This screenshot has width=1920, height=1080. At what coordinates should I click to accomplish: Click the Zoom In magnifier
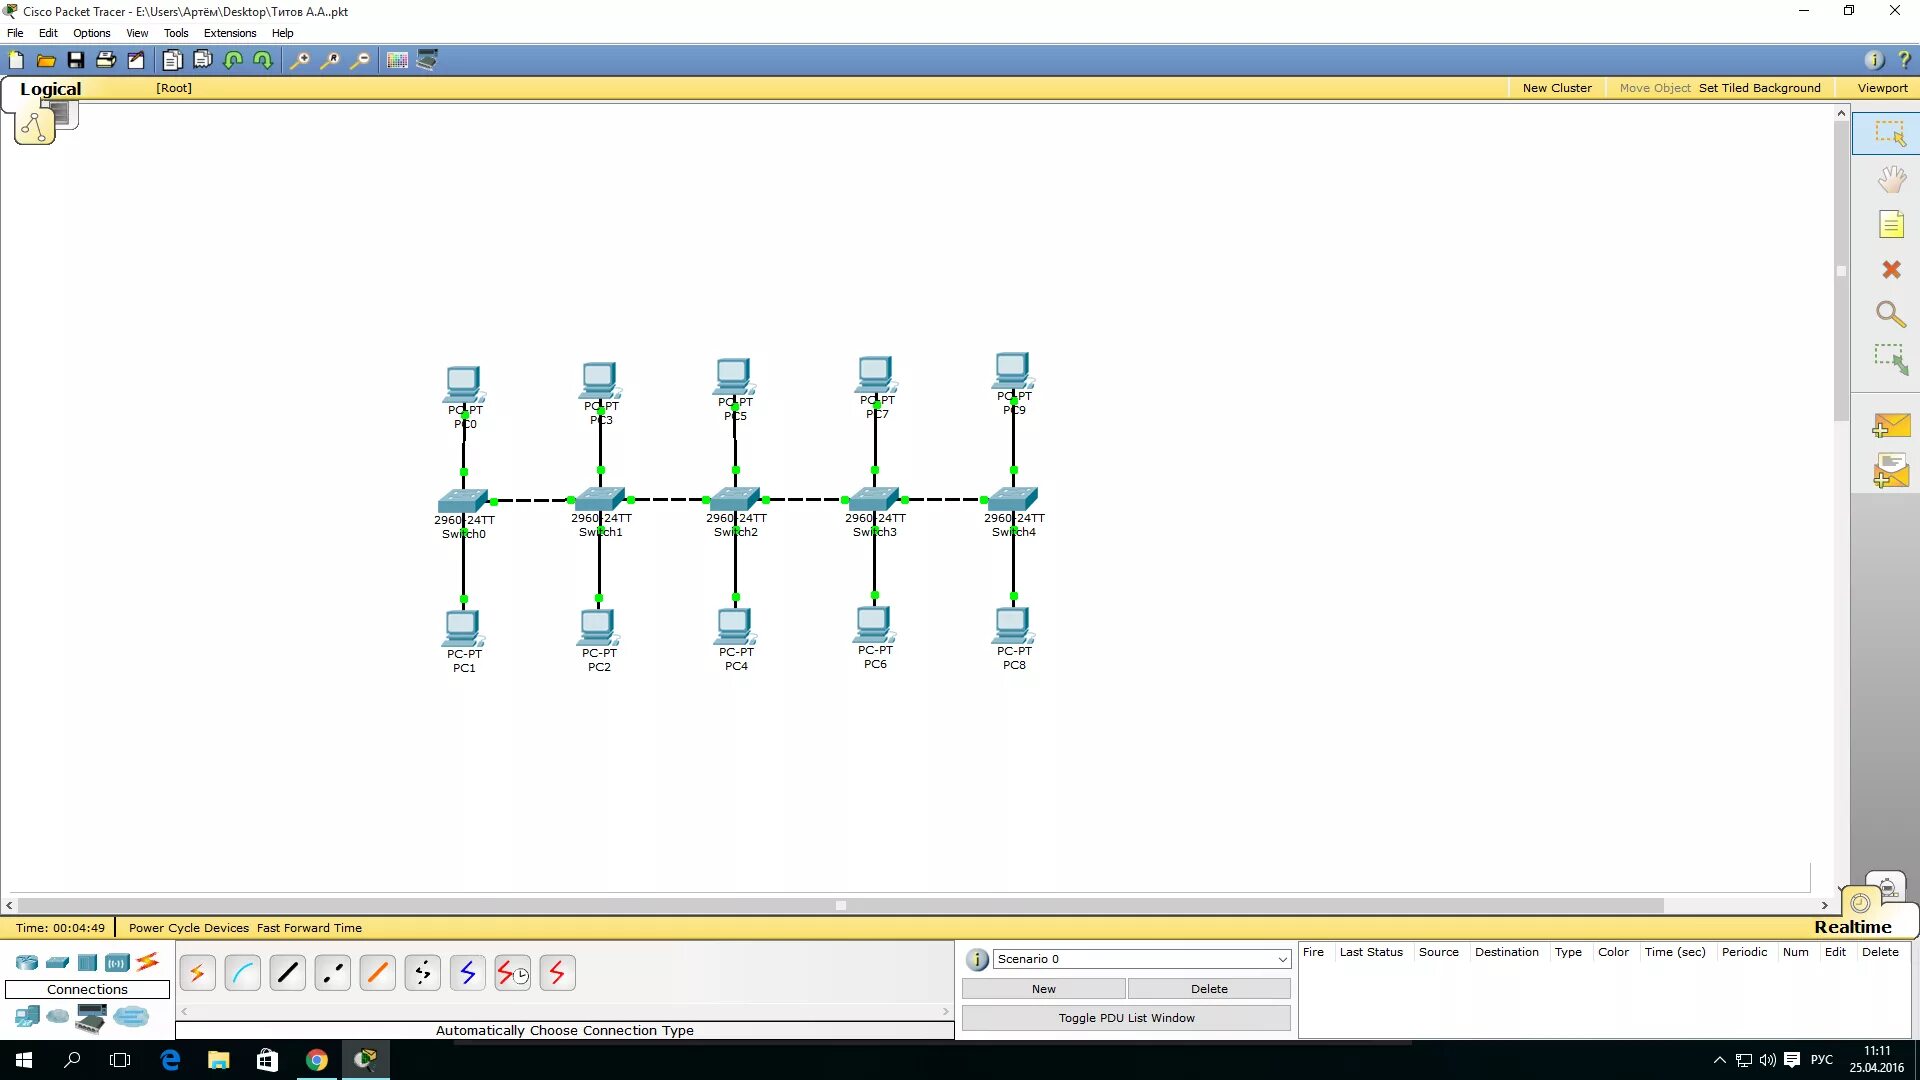[299, 60]
